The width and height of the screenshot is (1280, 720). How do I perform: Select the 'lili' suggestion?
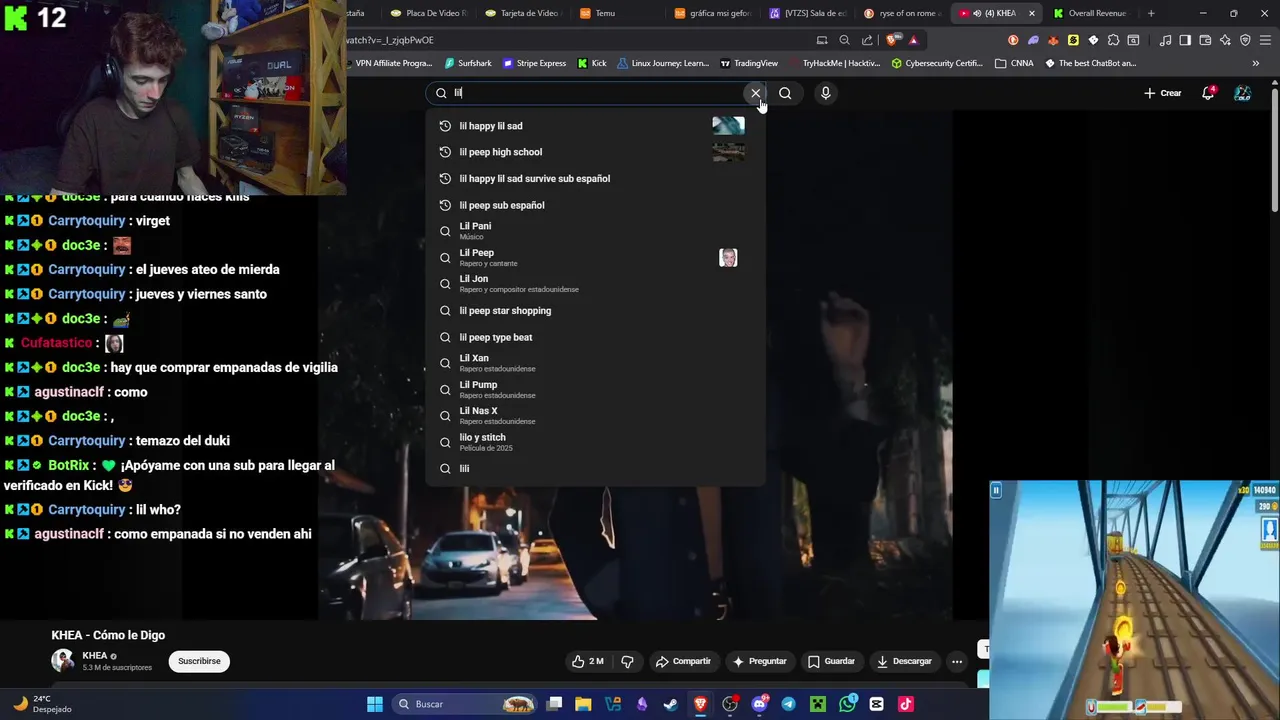595,469
